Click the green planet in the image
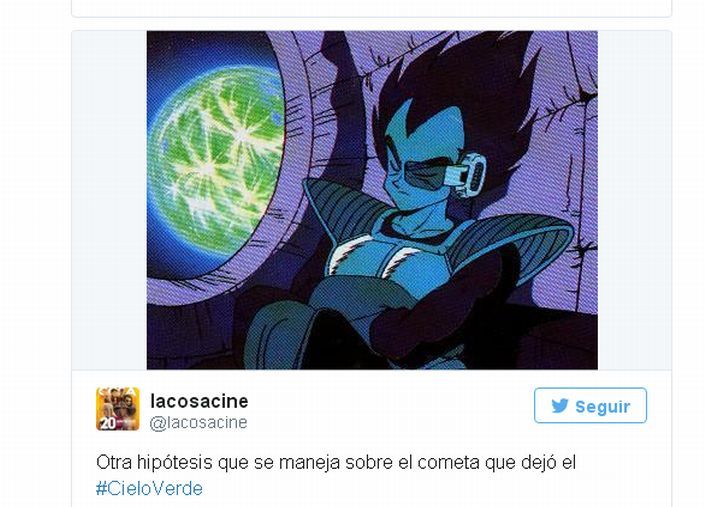Image resolution: width=706 pixels, height=507 pixels. click(x=216, y=160)
